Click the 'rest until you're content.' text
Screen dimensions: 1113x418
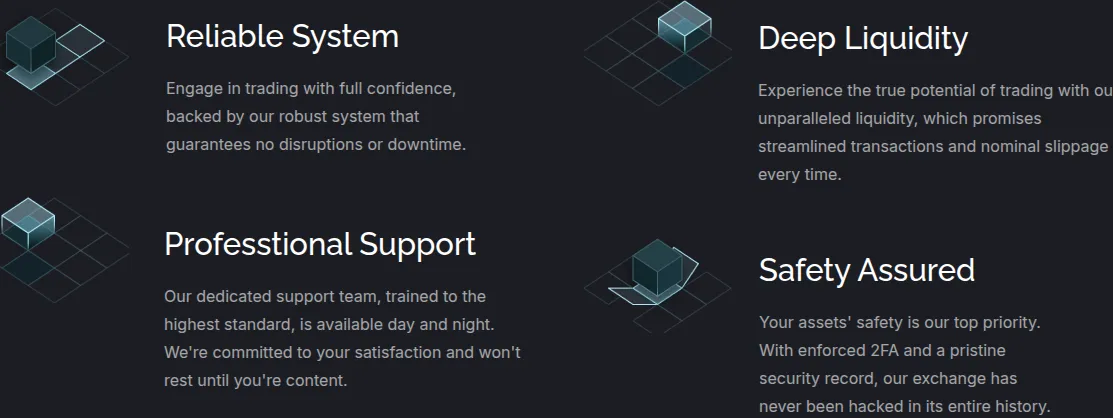256,381
